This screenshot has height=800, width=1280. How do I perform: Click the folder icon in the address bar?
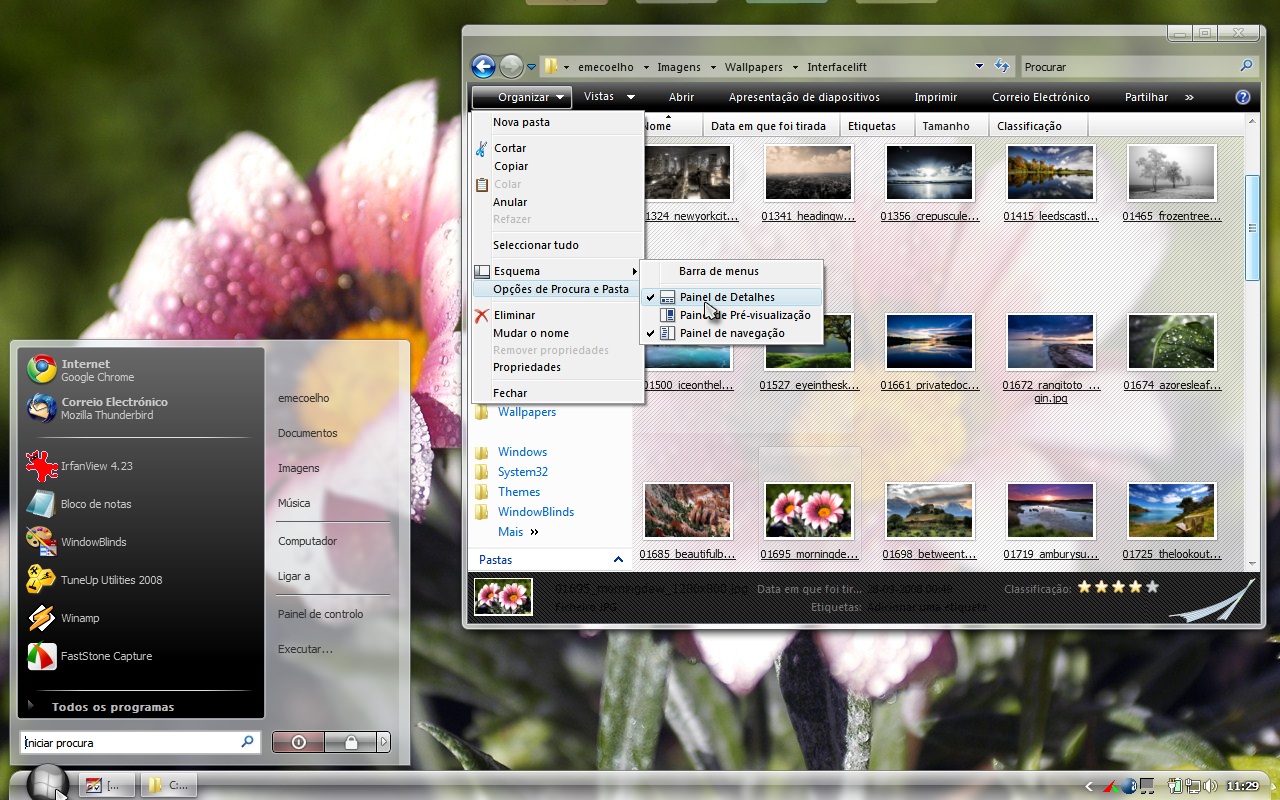tap(551, 67)
